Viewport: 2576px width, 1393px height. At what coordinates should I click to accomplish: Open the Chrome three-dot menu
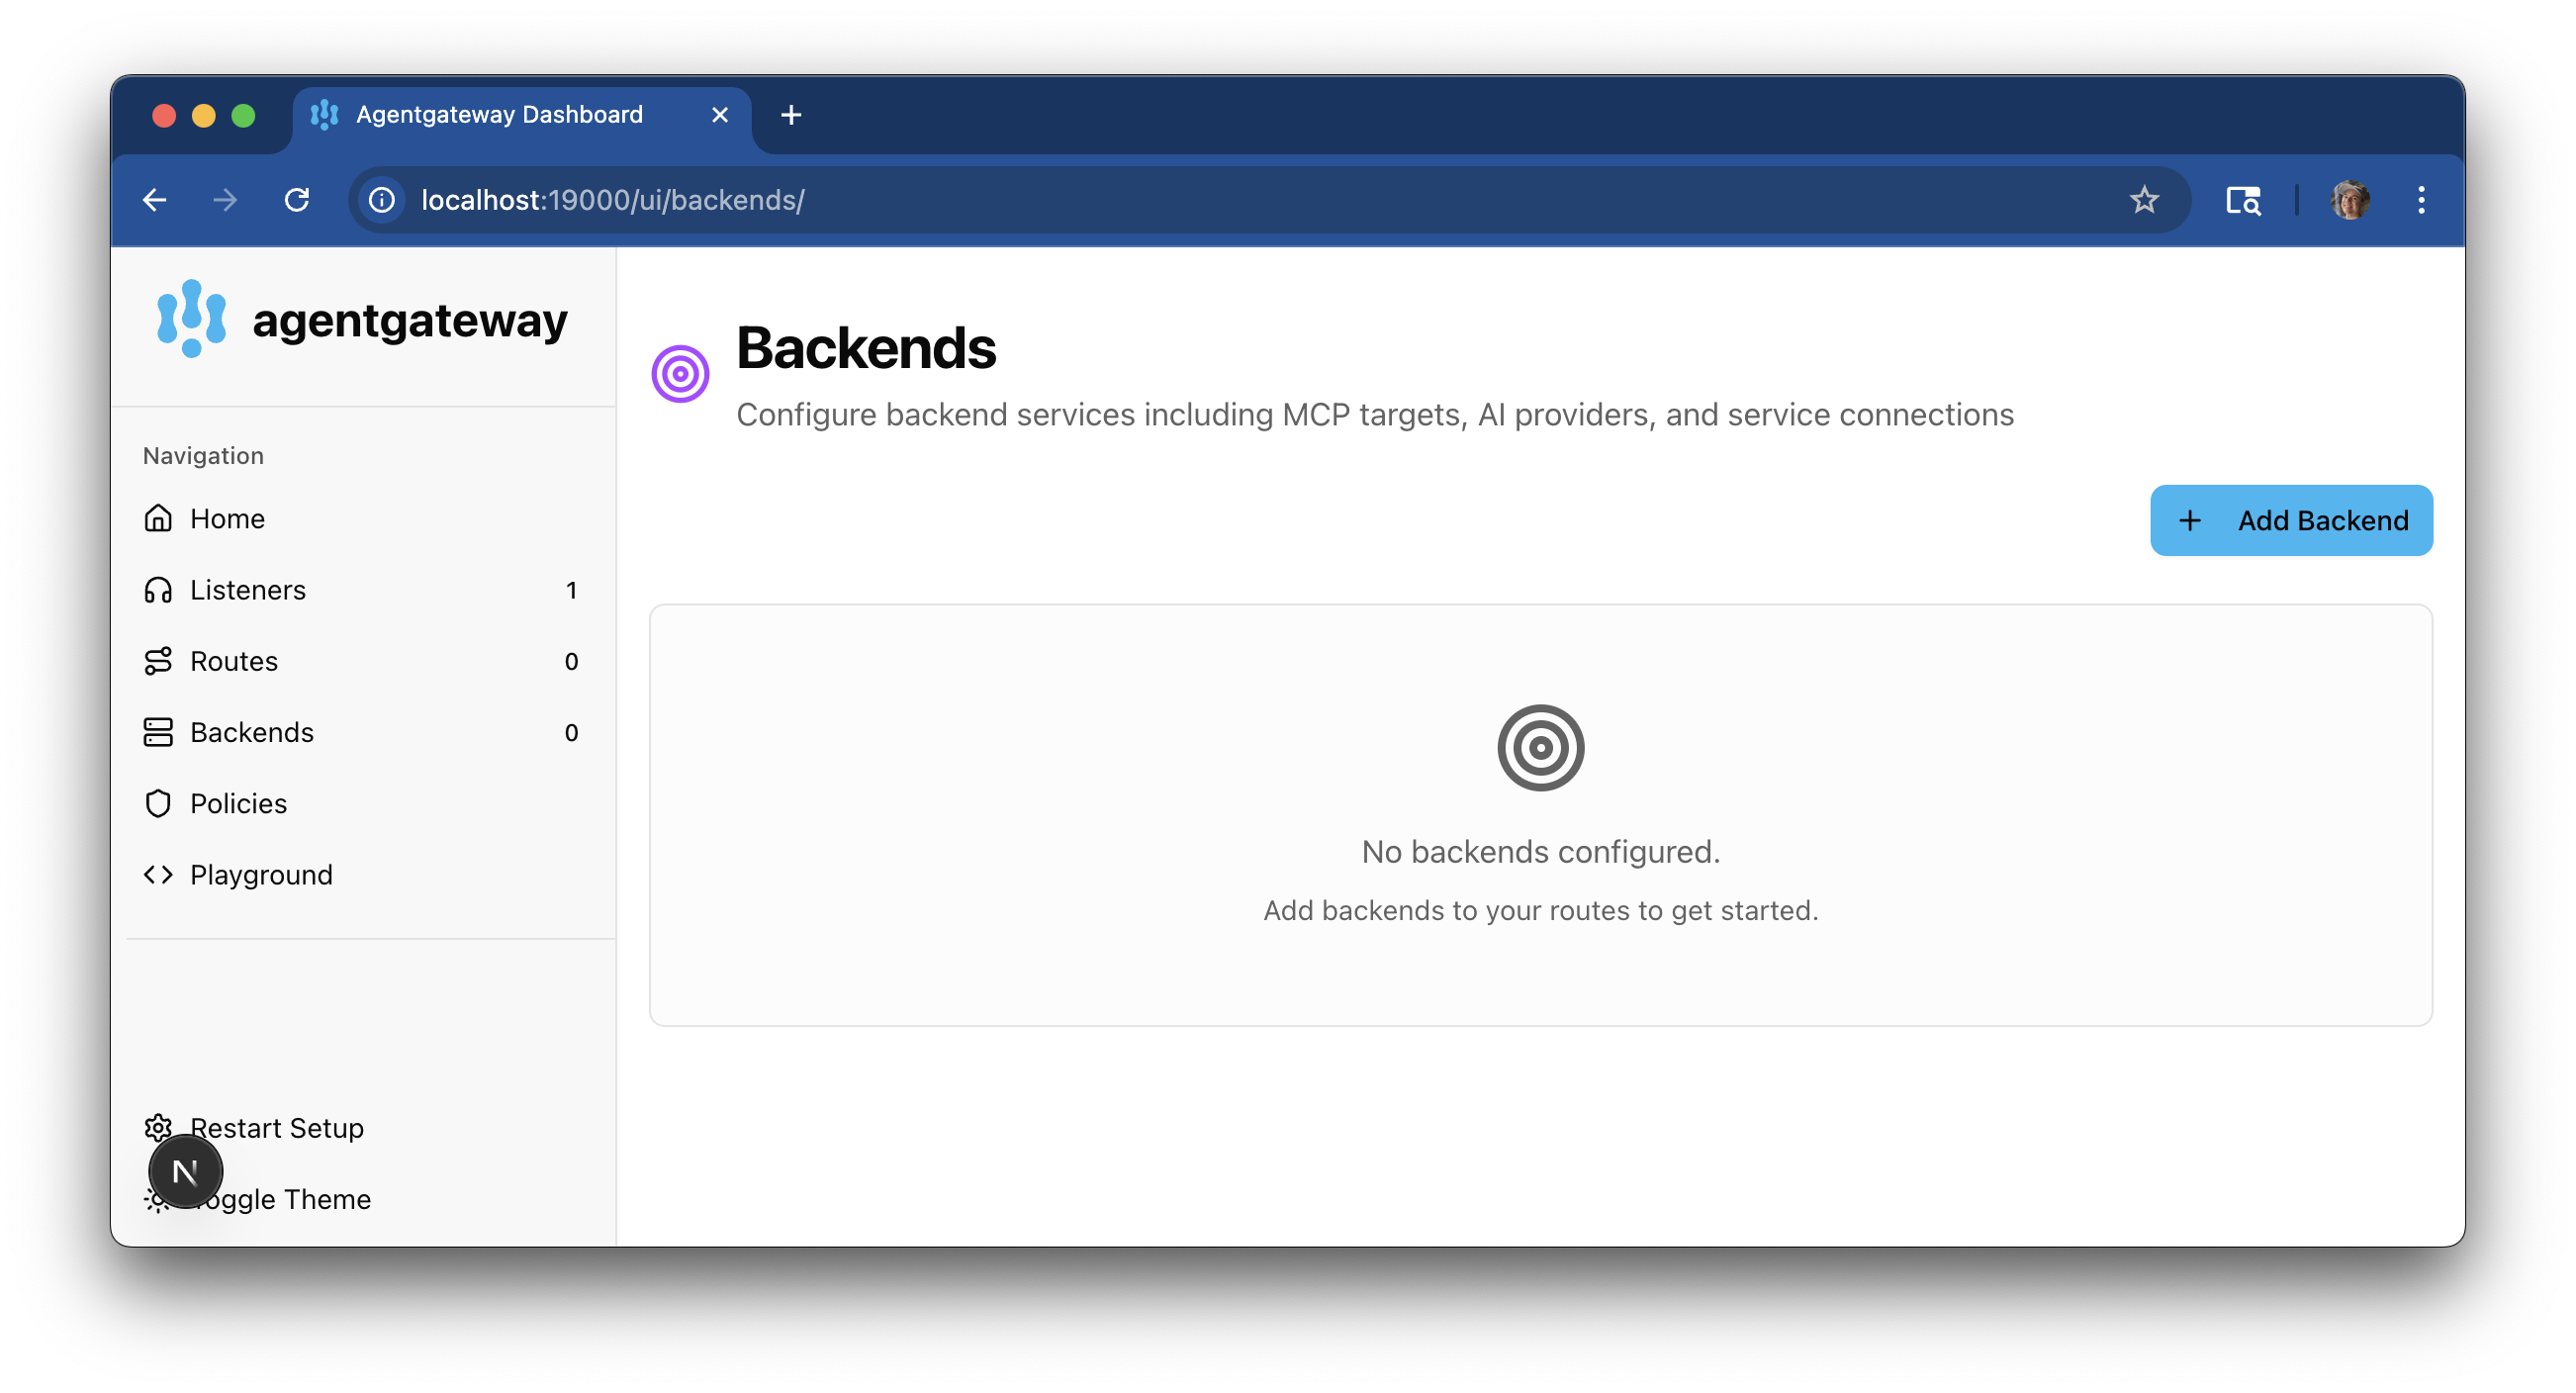click(x=2421, y=200)
